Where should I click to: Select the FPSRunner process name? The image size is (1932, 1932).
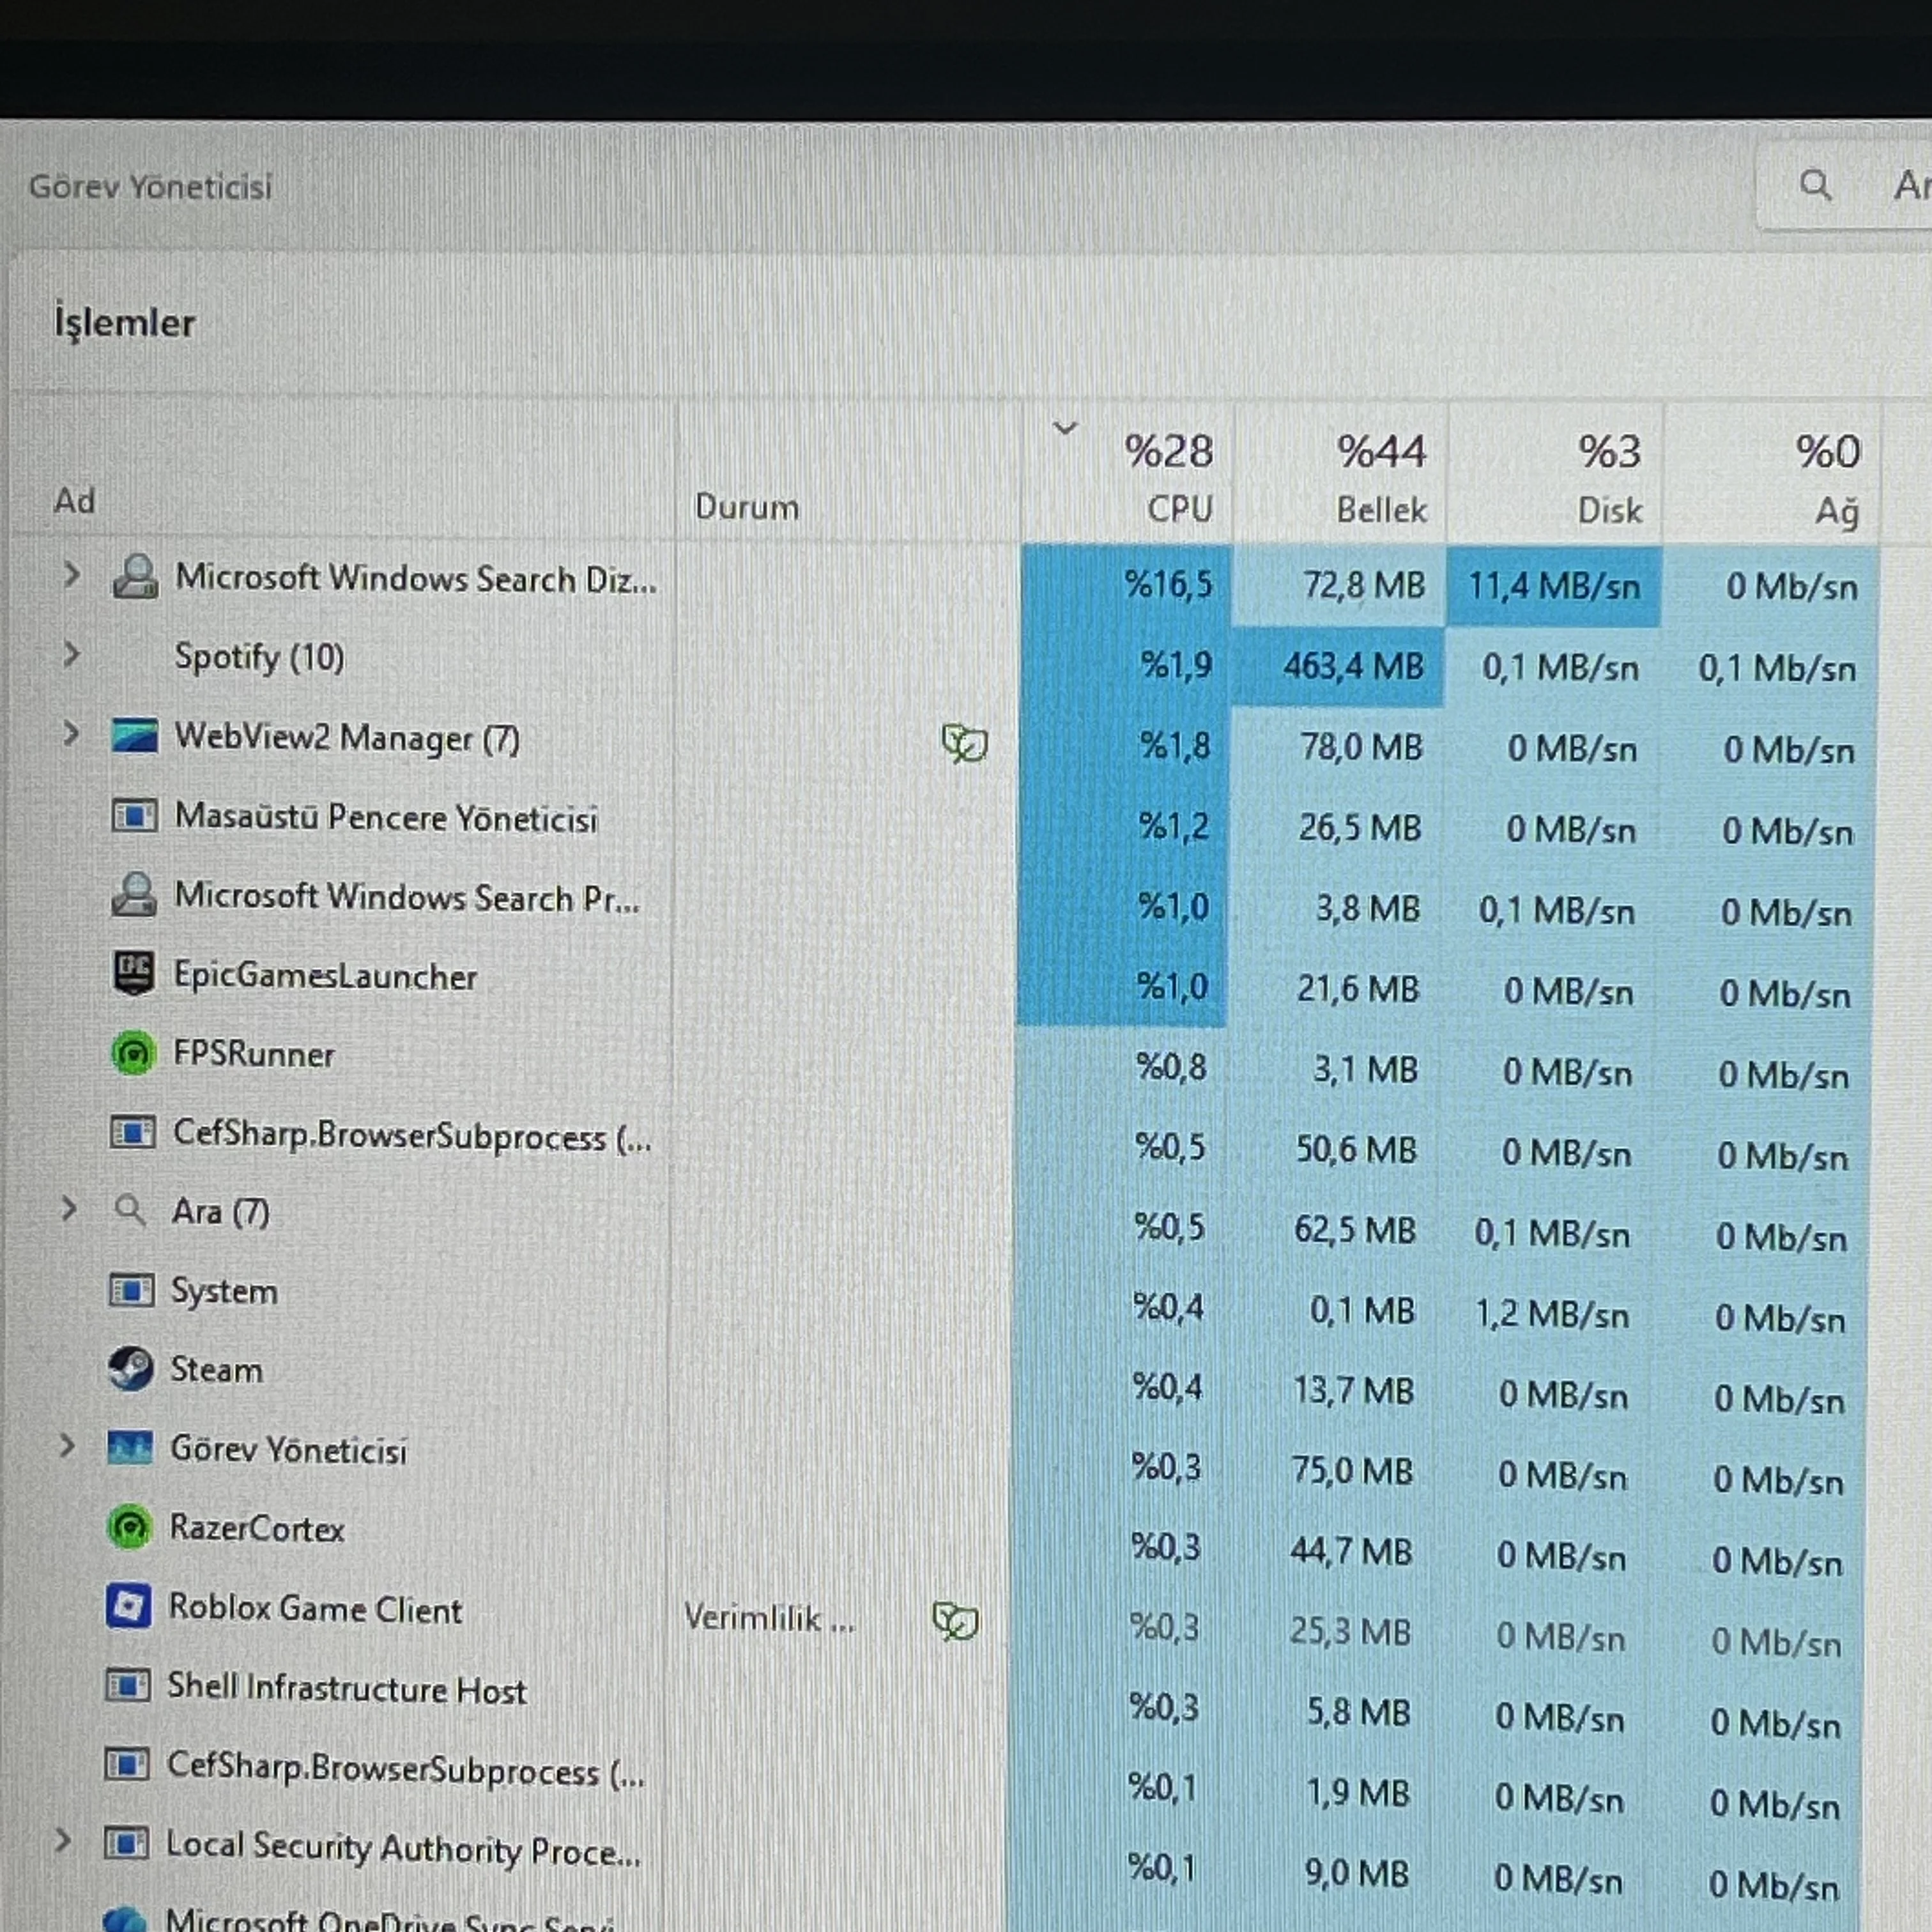coord(253,1054)
